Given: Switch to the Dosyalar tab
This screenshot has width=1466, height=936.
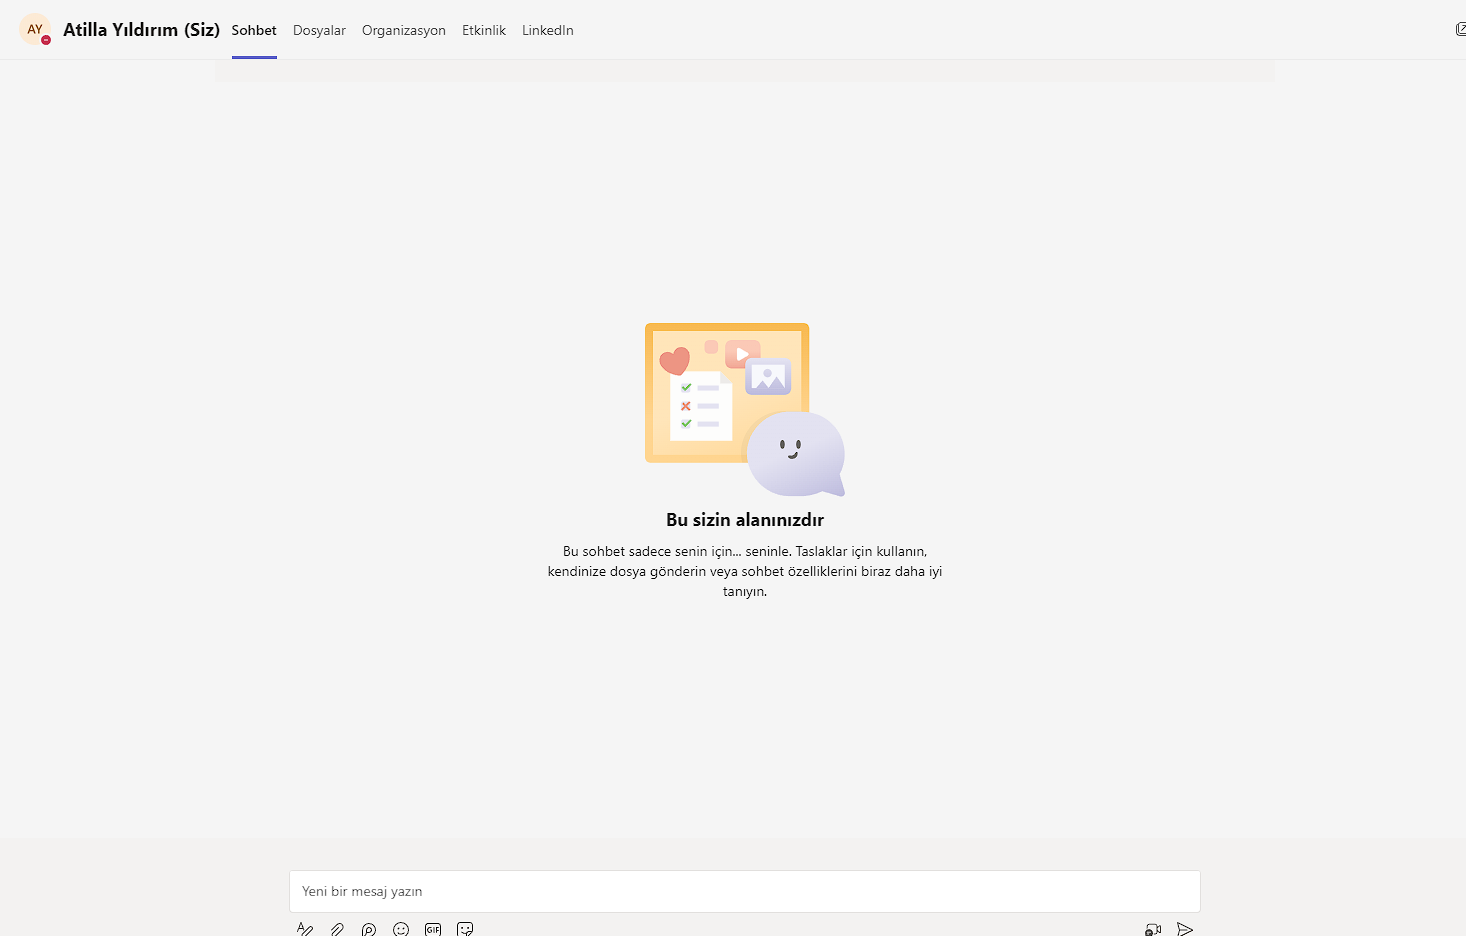Looking at the screenshot, I should (319, 30).
